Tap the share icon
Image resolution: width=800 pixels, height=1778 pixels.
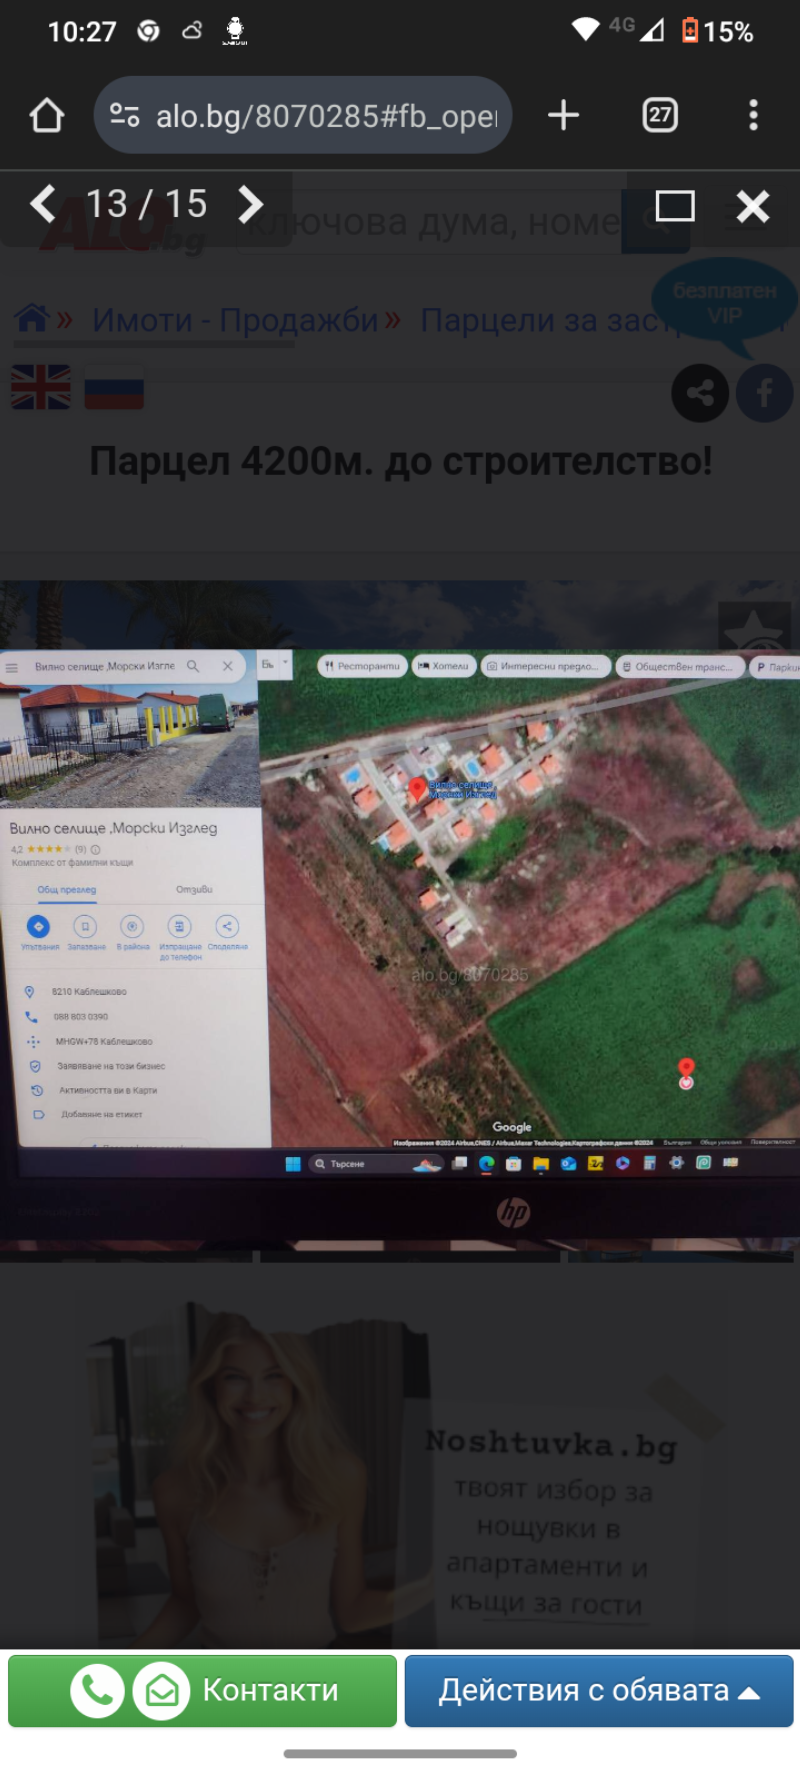(x=700, y=393)
